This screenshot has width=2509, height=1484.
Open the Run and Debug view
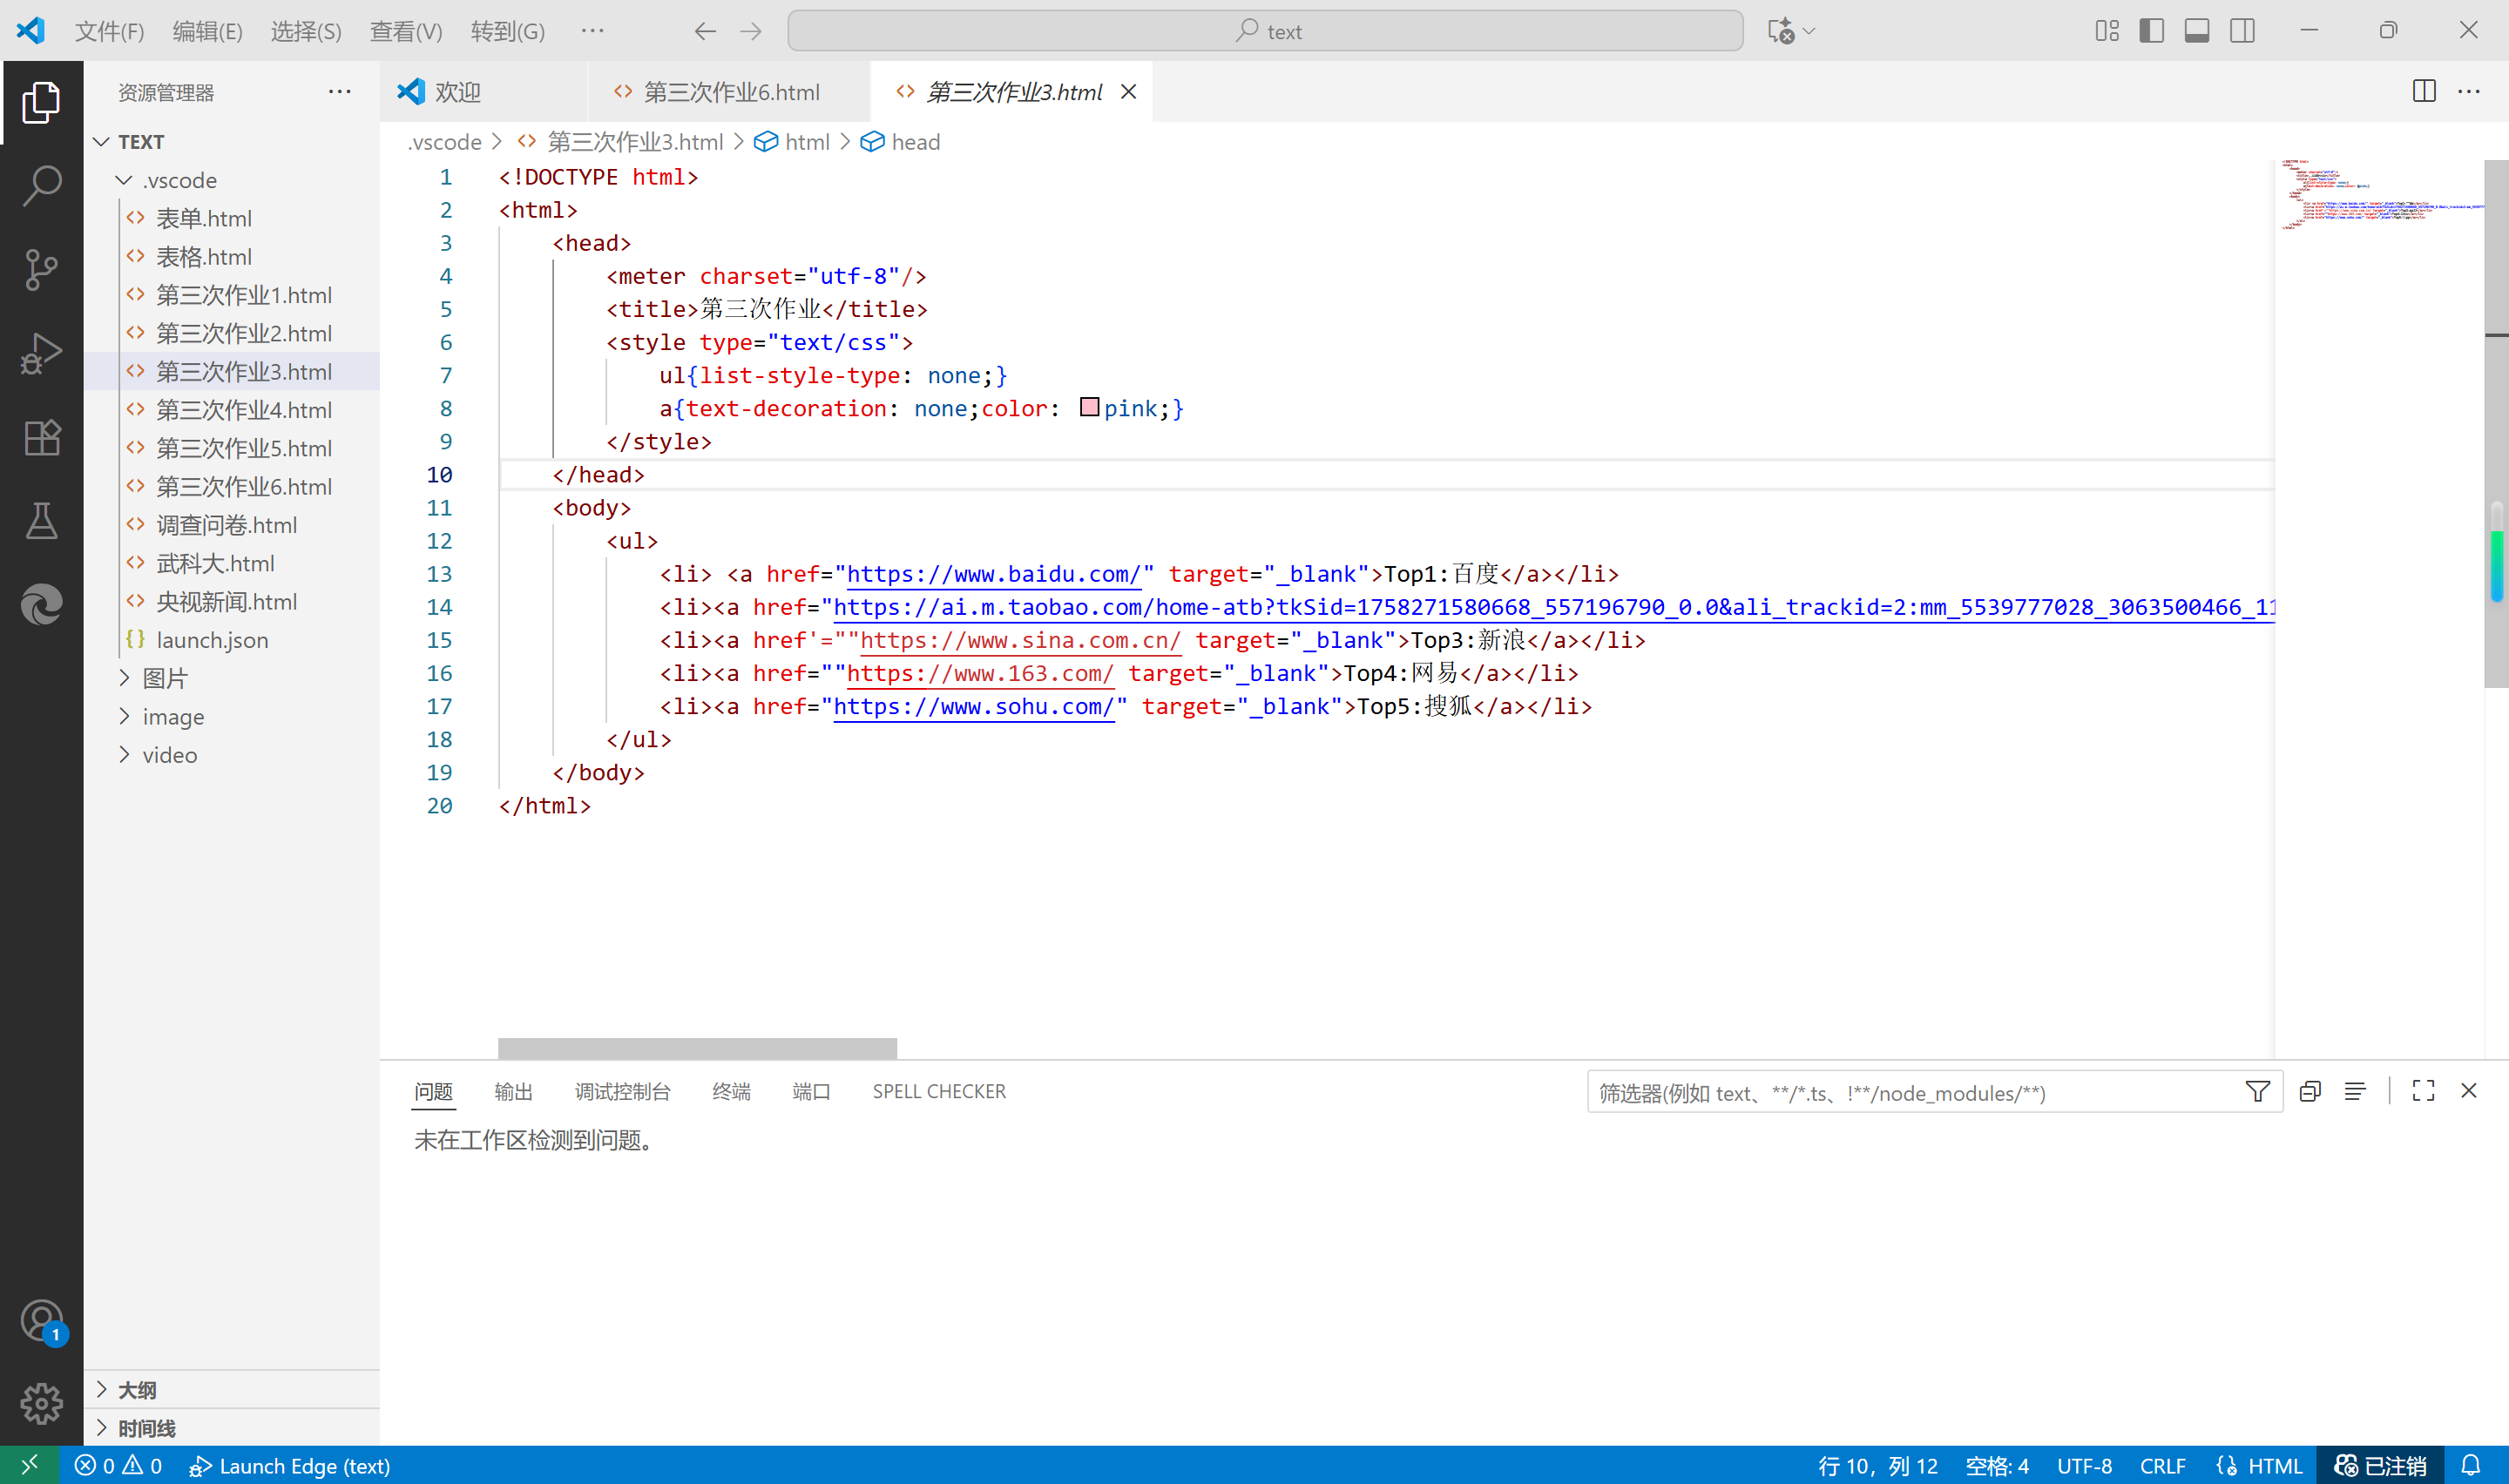pyautogui.click(x=41, y=353)
